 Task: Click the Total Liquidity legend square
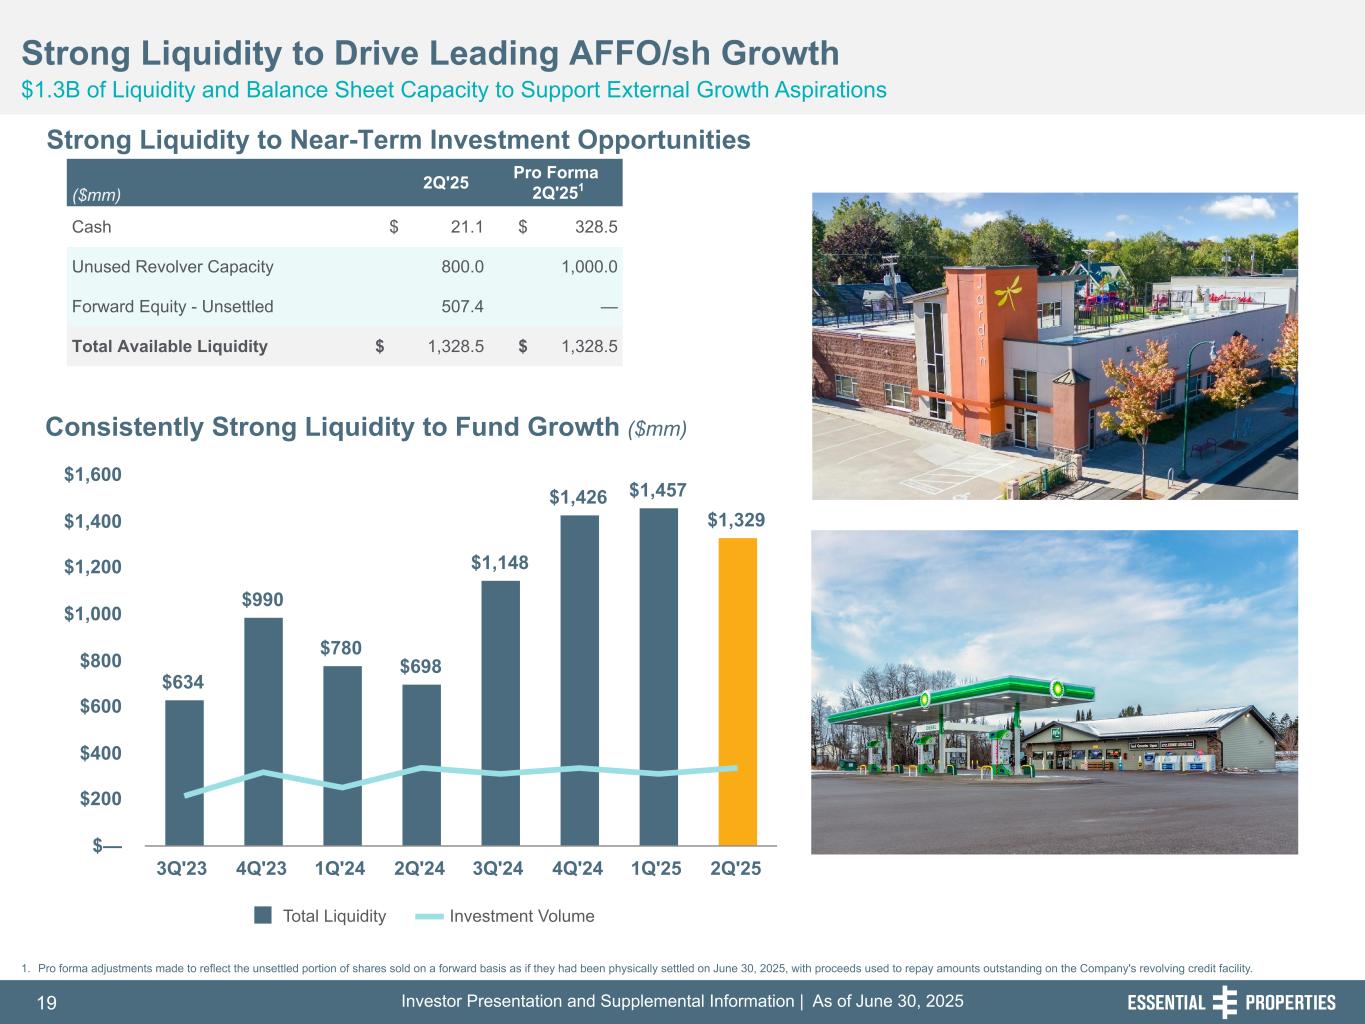coord(263,915)
